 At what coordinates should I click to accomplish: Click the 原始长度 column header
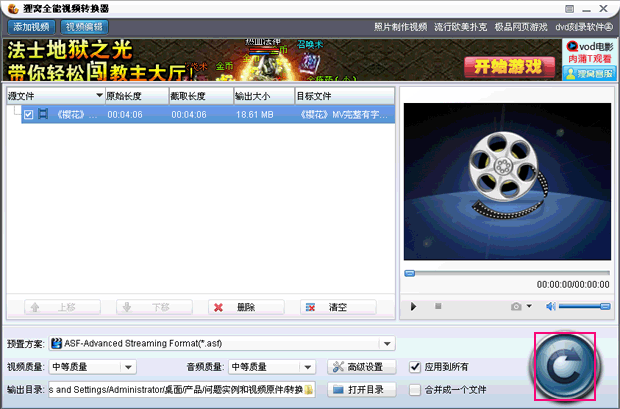pyautogui.click(x=137, y=96)
